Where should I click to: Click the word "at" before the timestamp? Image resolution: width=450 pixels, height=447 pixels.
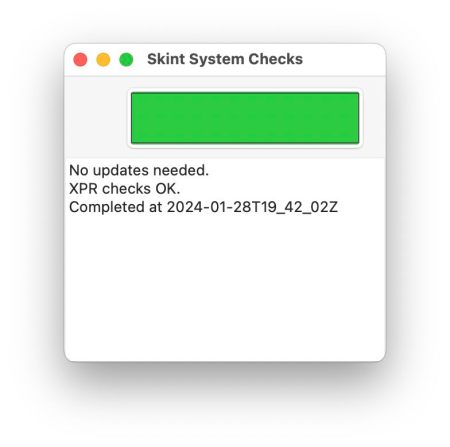coord(156,207)
